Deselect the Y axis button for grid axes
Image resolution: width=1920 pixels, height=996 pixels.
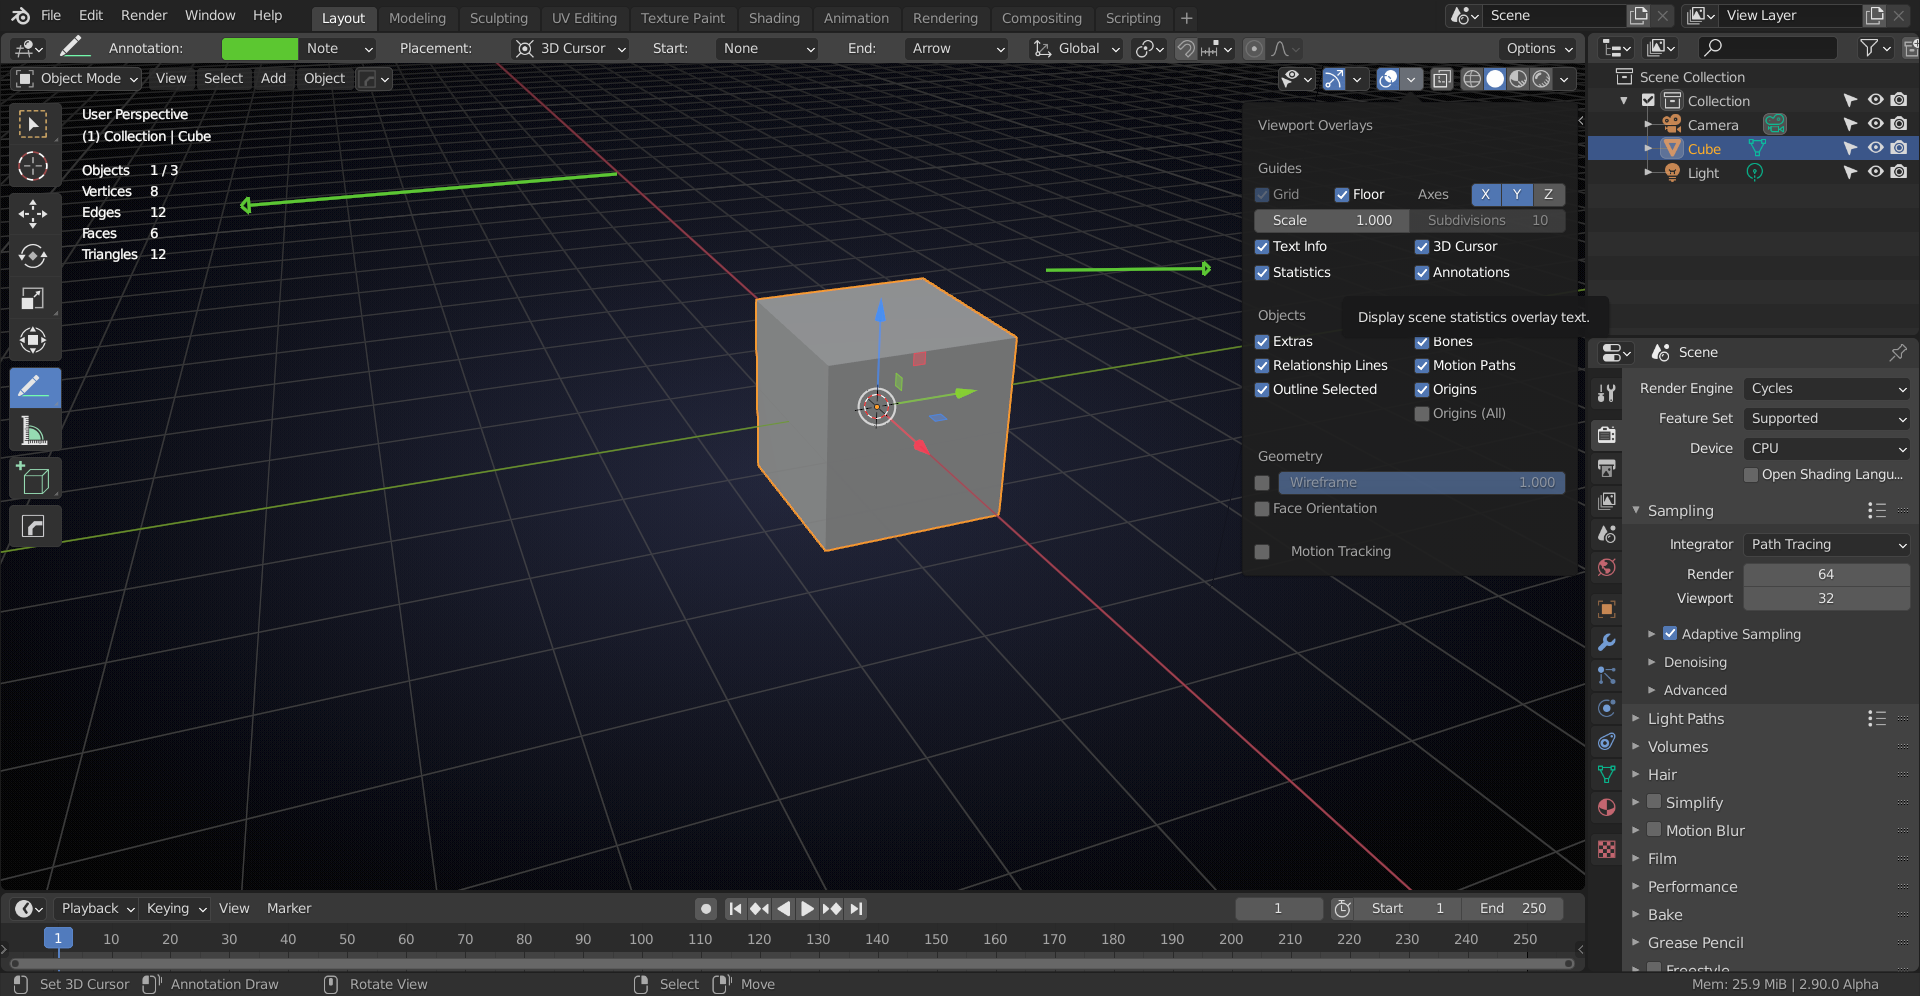[x=1517, y=195]
